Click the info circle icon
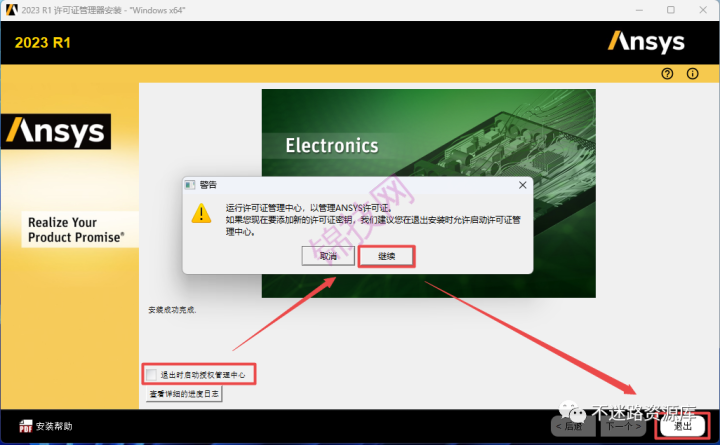 coord(692,73)
